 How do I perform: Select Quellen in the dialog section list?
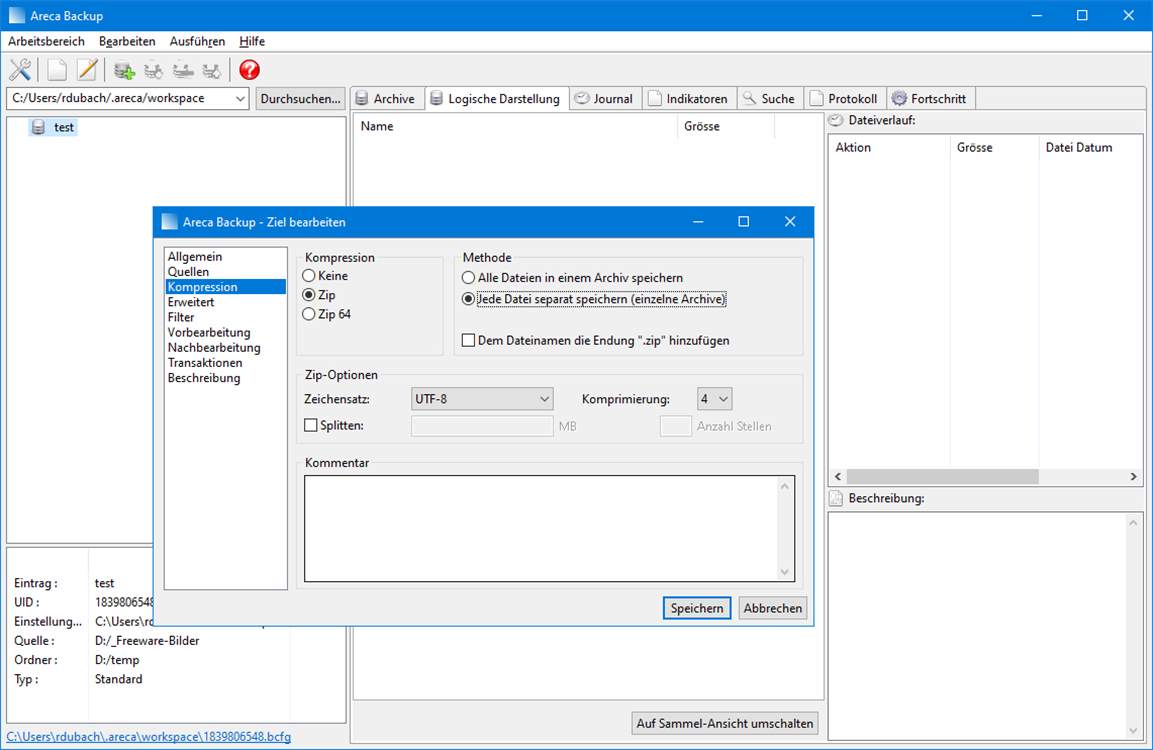(x=225, y=271)
